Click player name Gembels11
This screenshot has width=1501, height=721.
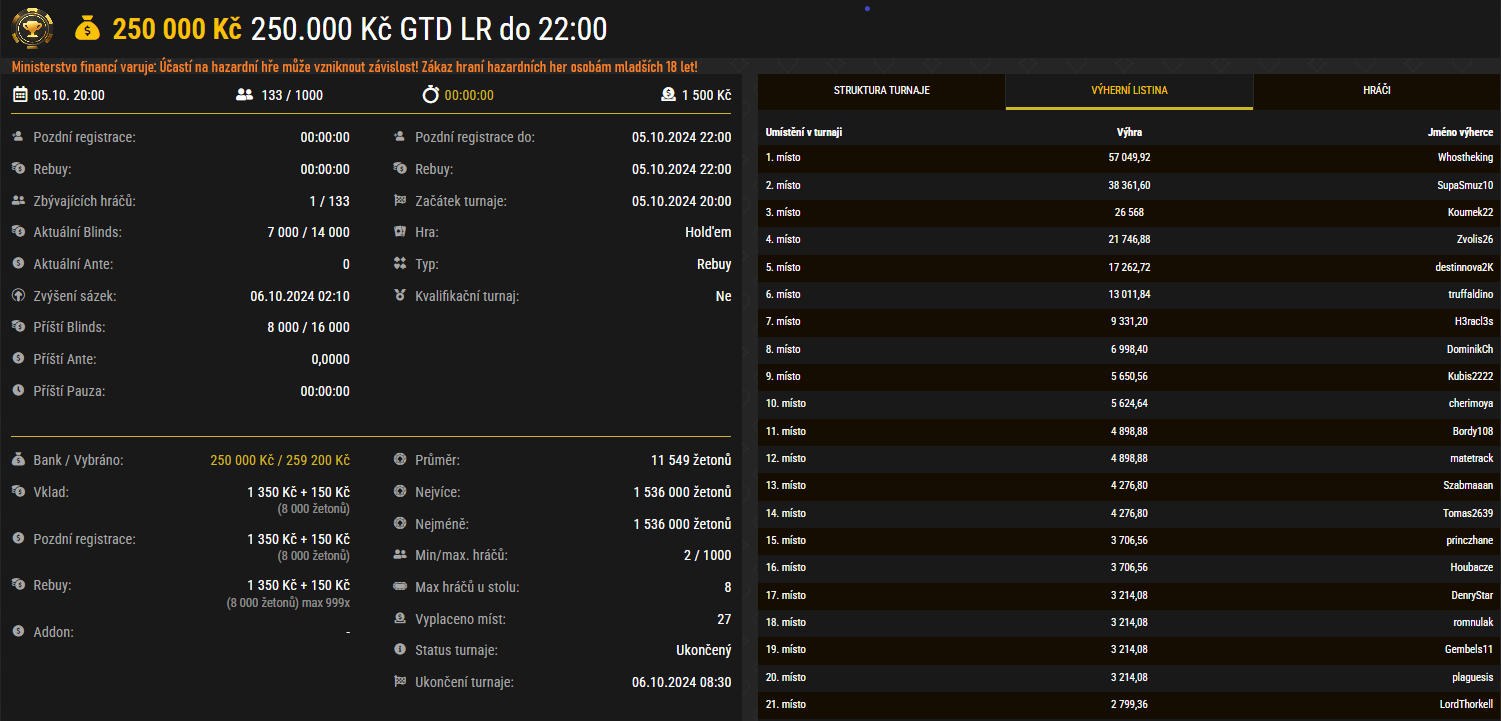point(1471,650)
